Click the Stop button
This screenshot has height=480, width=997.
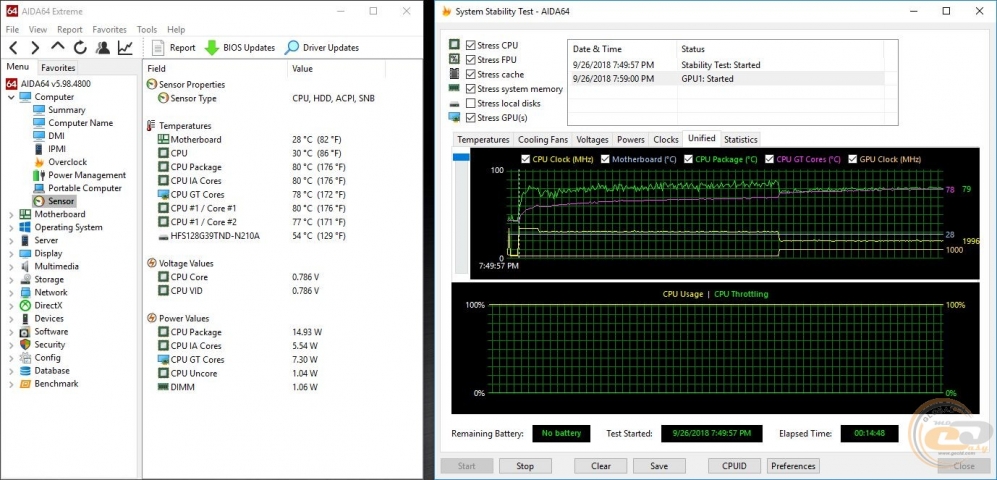pyautogui.click(x=525, y=466)
